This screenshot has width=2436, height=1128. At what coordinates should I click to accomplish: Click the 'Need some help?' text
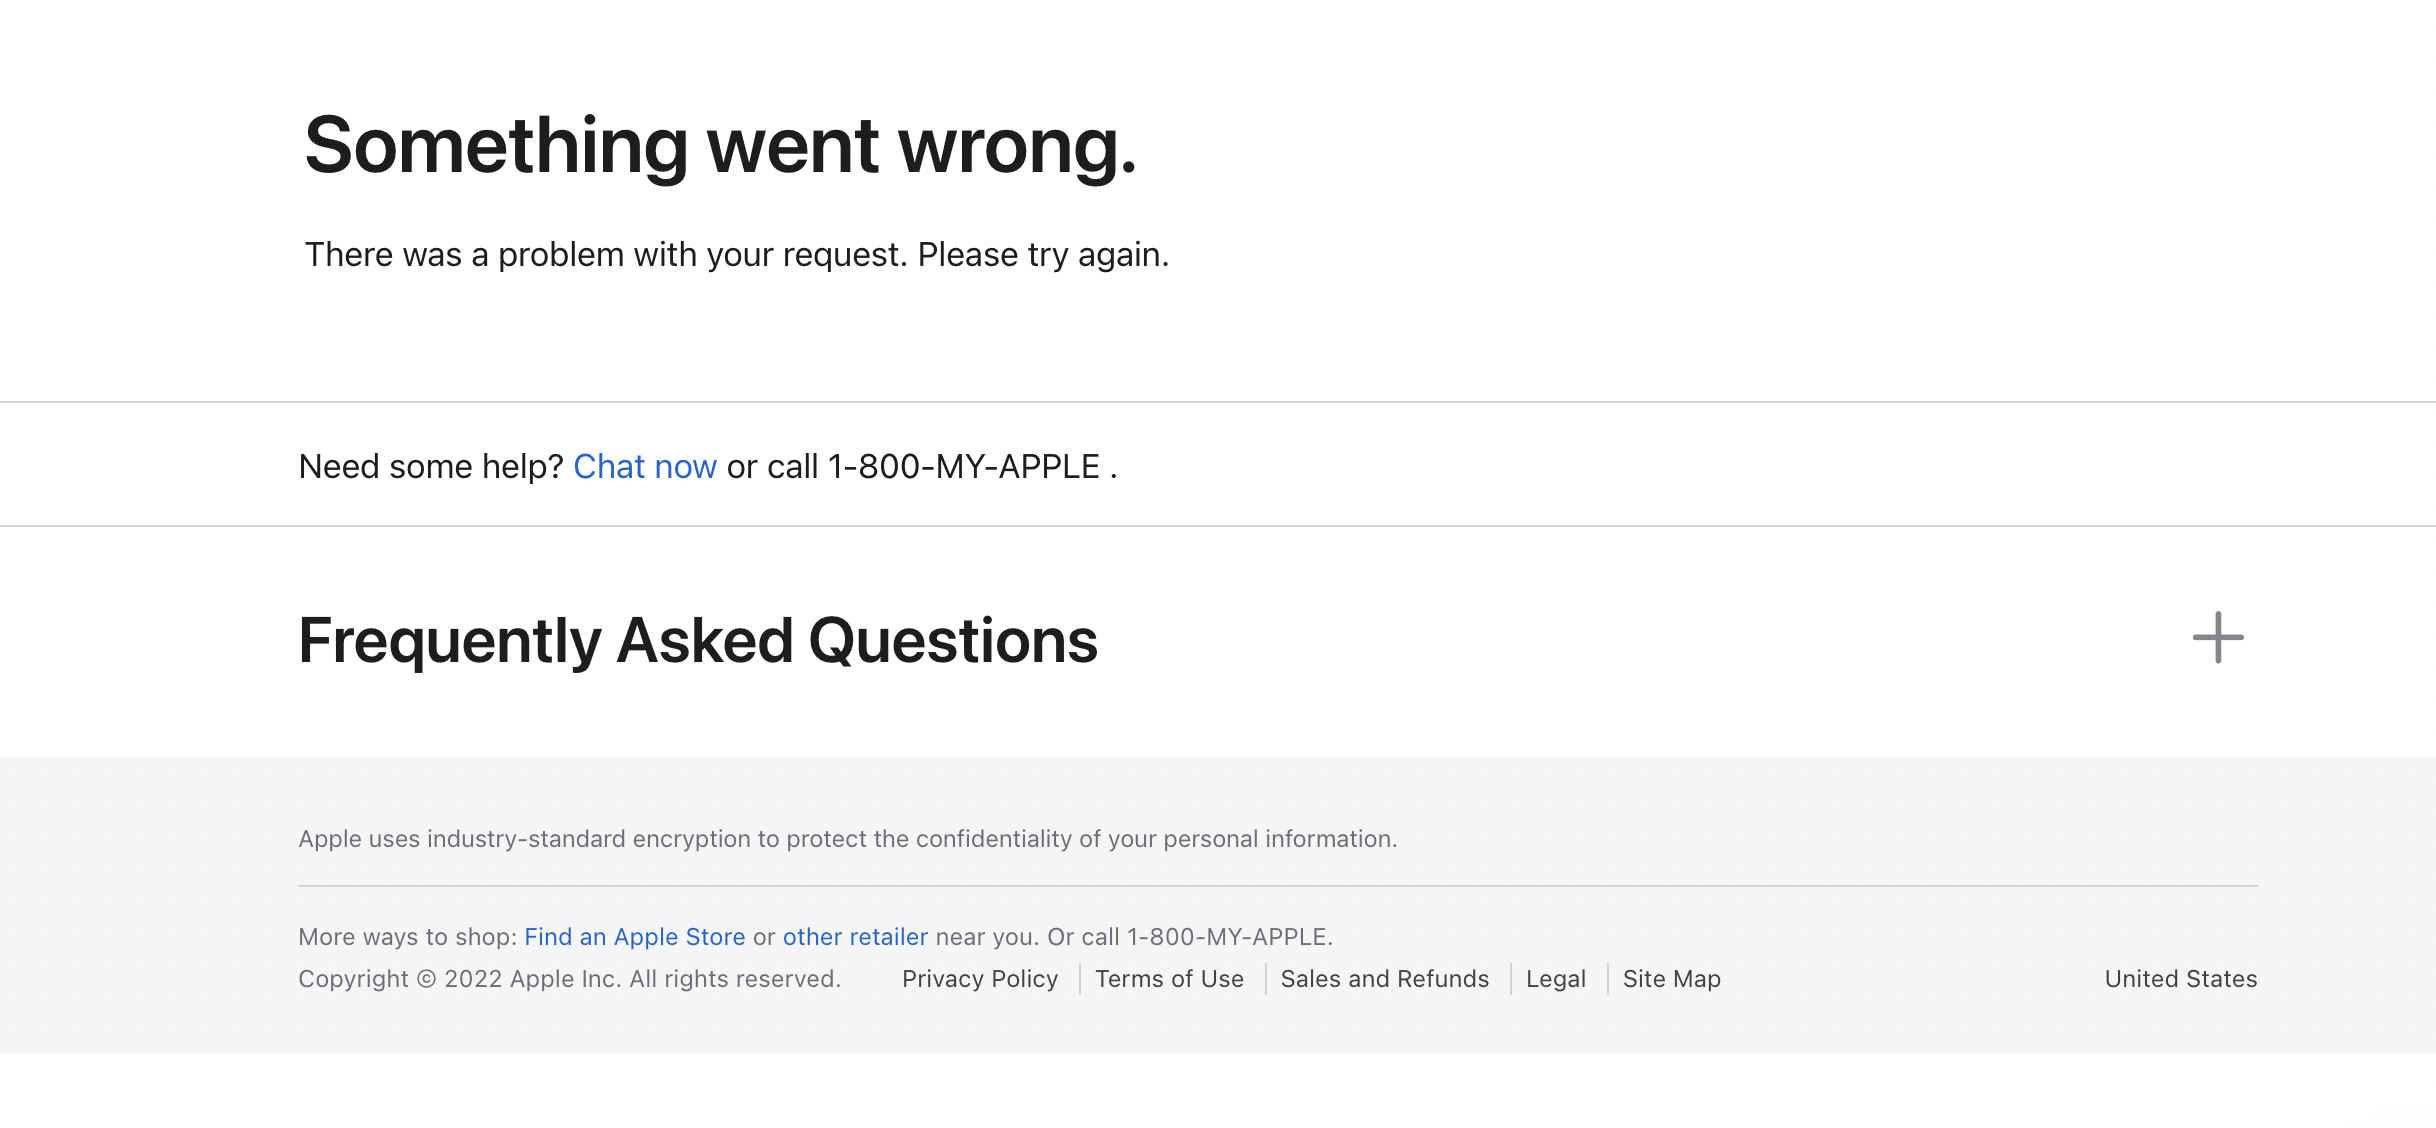click(x=431, y=467)
